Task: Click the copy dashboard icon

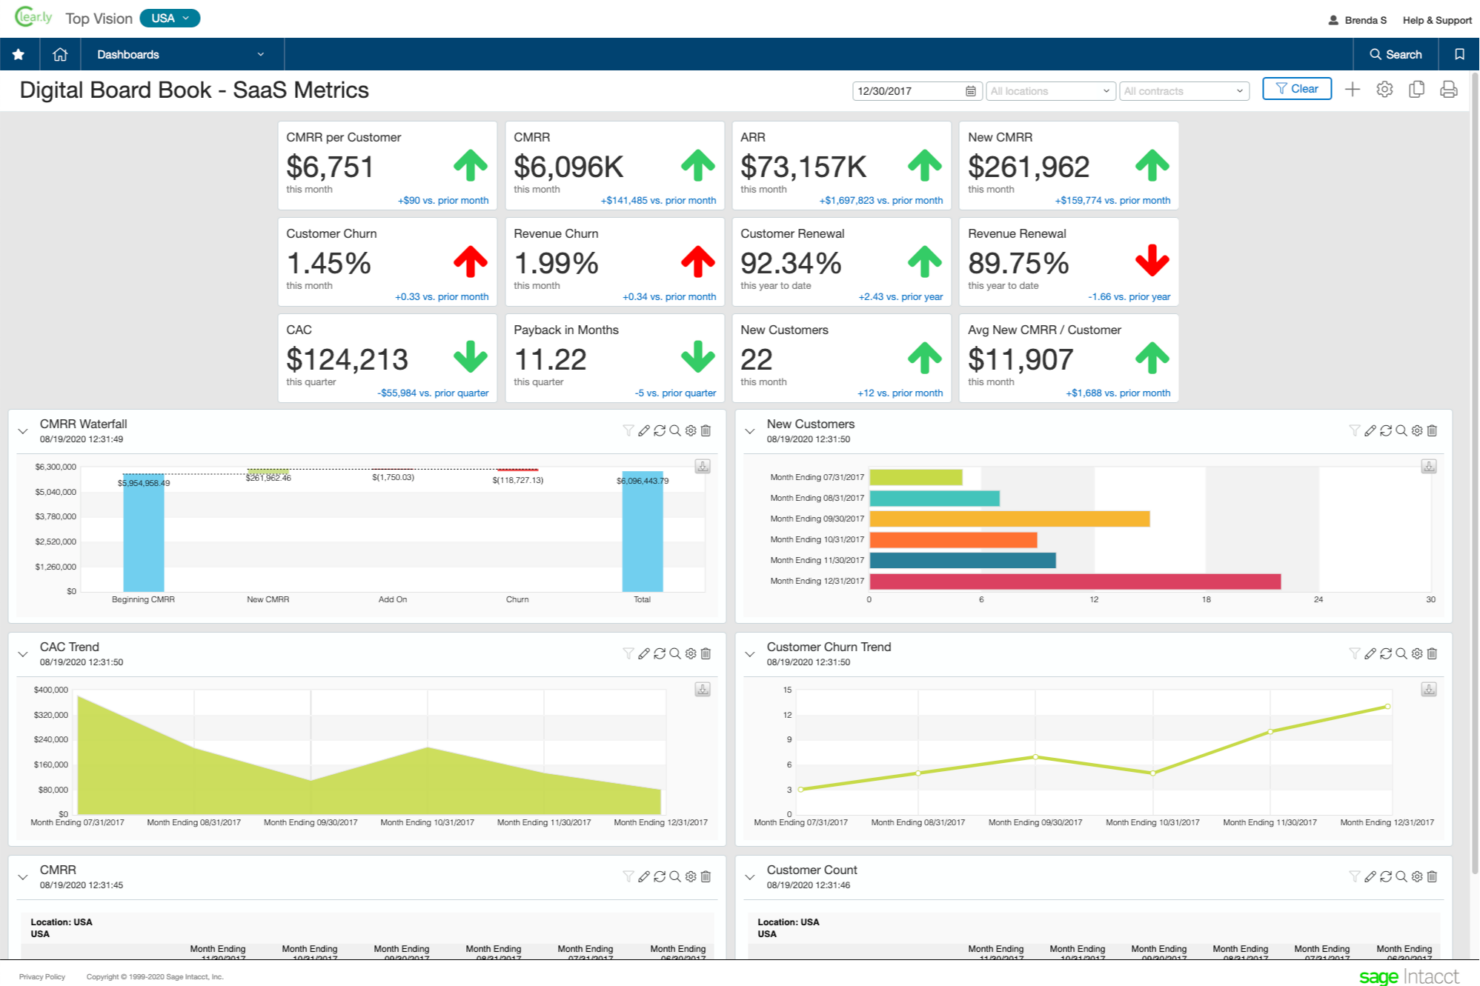Action: [1416, 90]
